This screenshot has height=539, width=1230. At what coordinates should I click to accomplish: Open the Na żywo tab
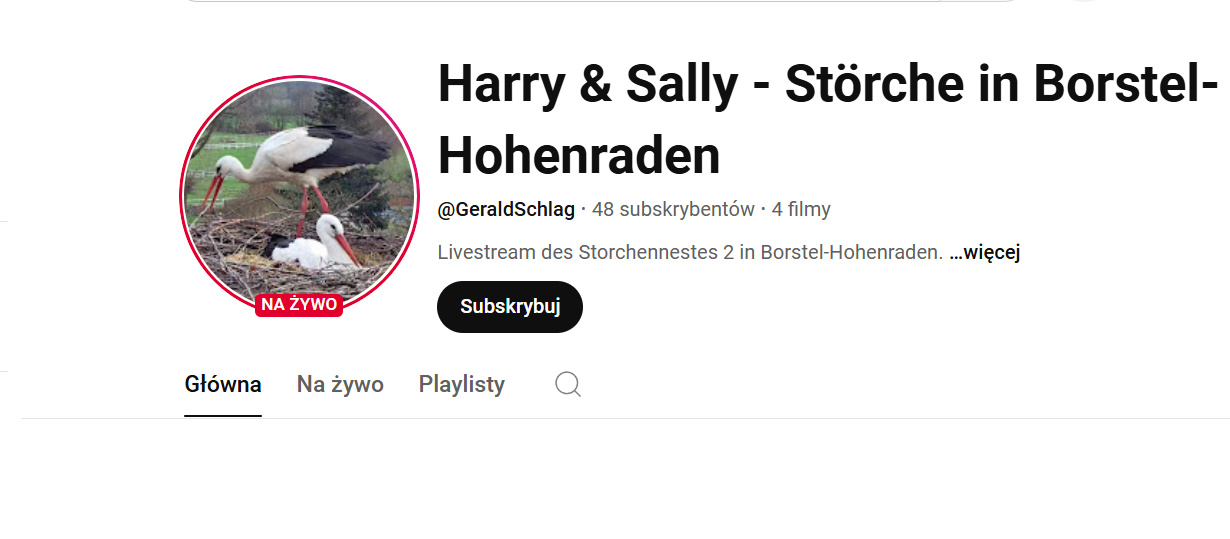pyautogui.click(x=340, y=384)
